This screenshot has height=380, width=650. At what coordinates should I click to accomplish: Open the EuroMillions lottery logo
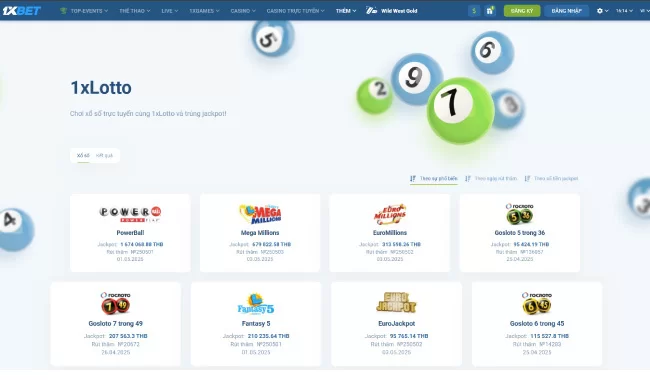click(x=390, y=214)
